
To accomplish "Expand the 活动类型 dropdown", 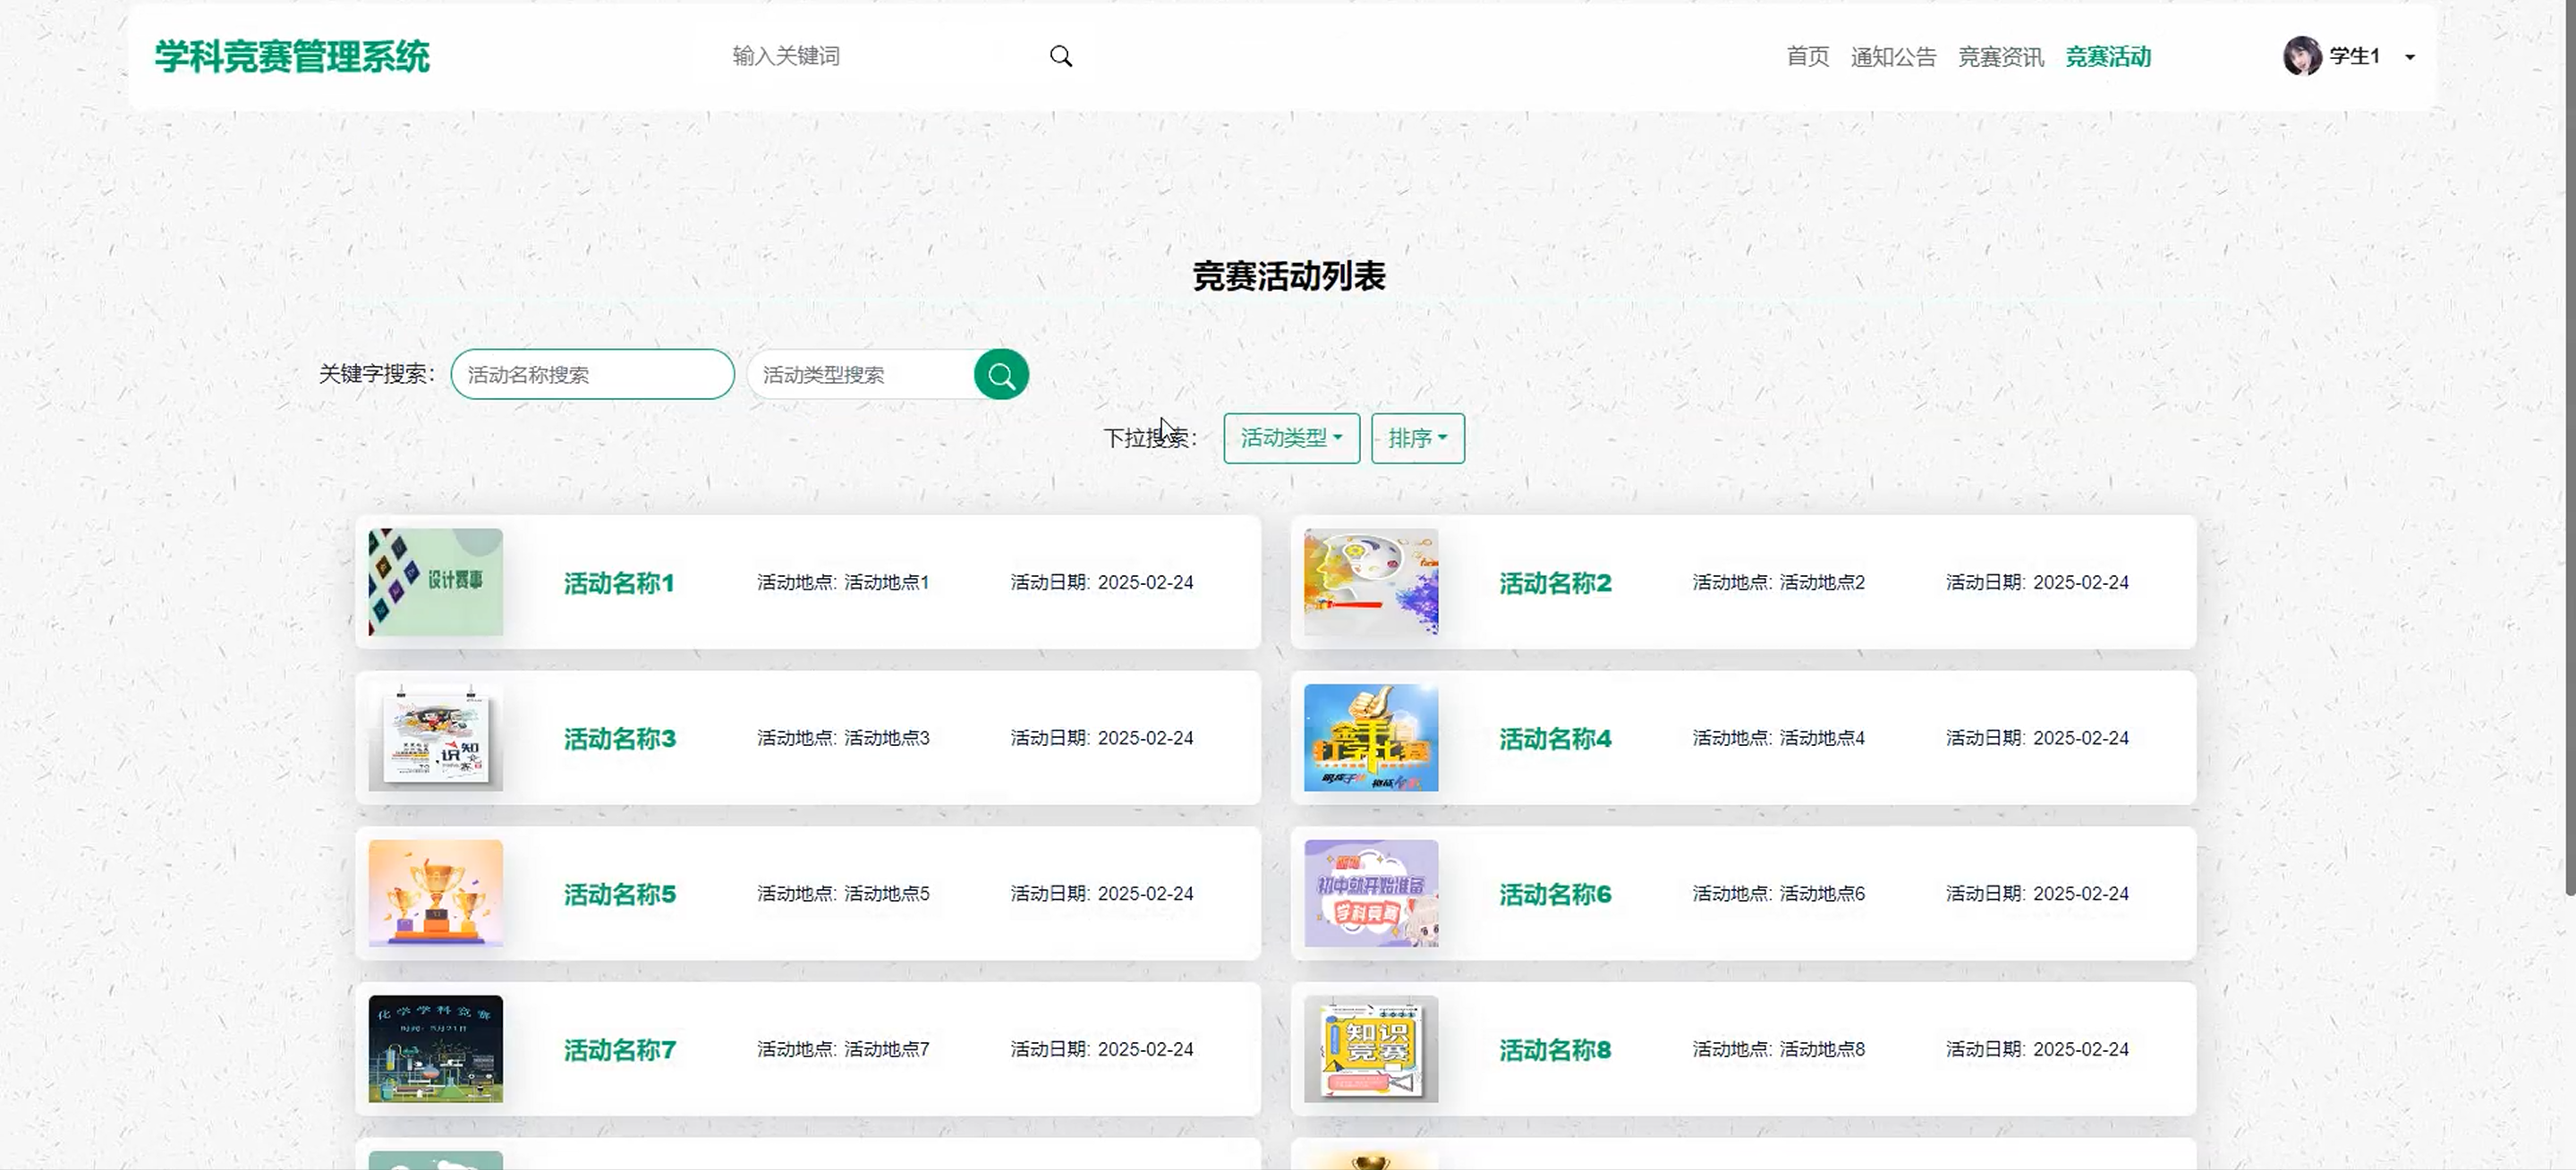I will click(x=1290, y=438).
